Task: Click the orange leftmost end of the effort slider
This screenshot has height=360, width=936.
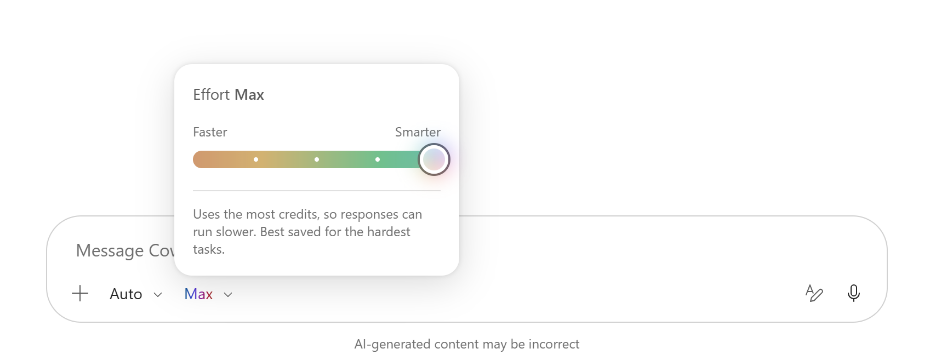Action: pos(201,159)
